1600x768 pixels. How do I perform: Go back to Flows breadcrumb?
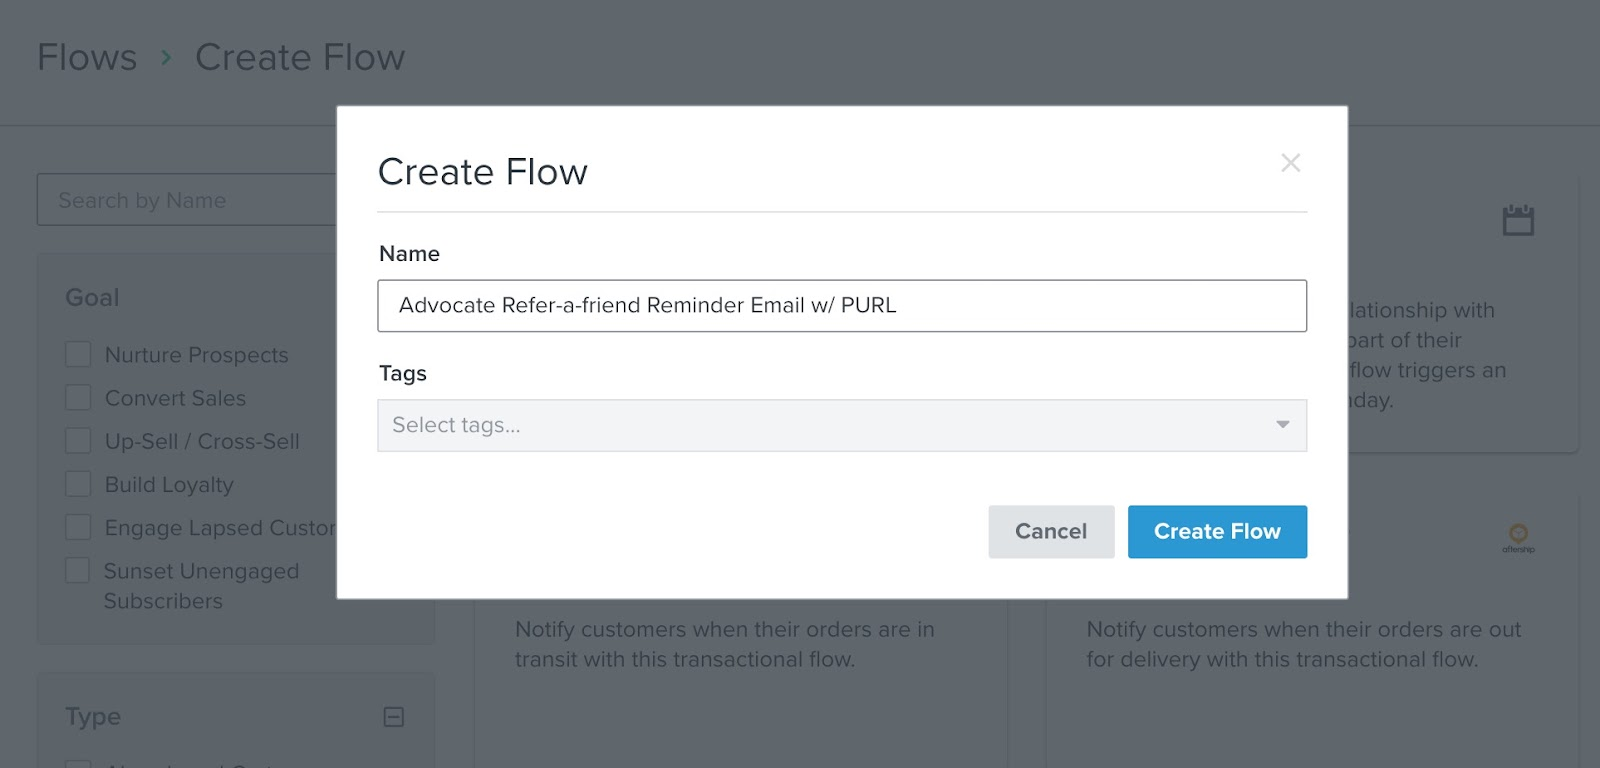coord(87,58)
